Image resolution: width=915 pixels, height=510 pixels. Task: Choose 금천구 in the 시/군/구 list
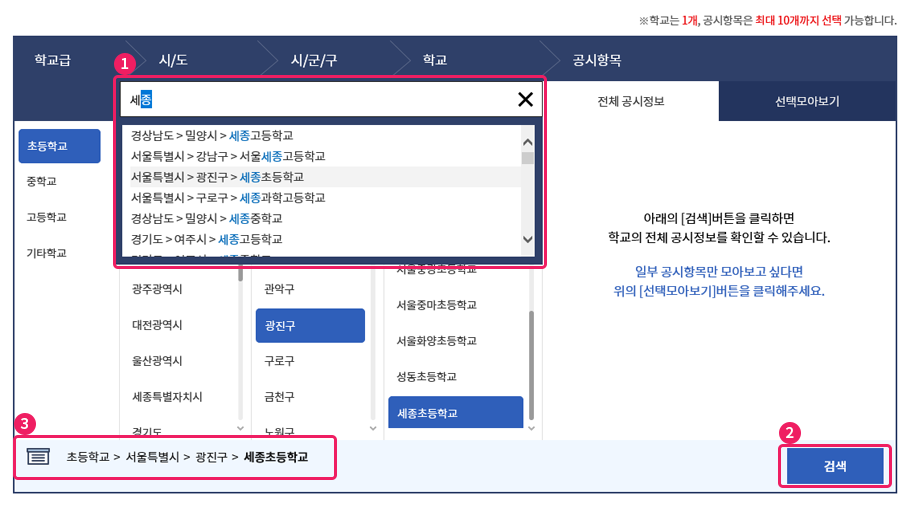280,397
